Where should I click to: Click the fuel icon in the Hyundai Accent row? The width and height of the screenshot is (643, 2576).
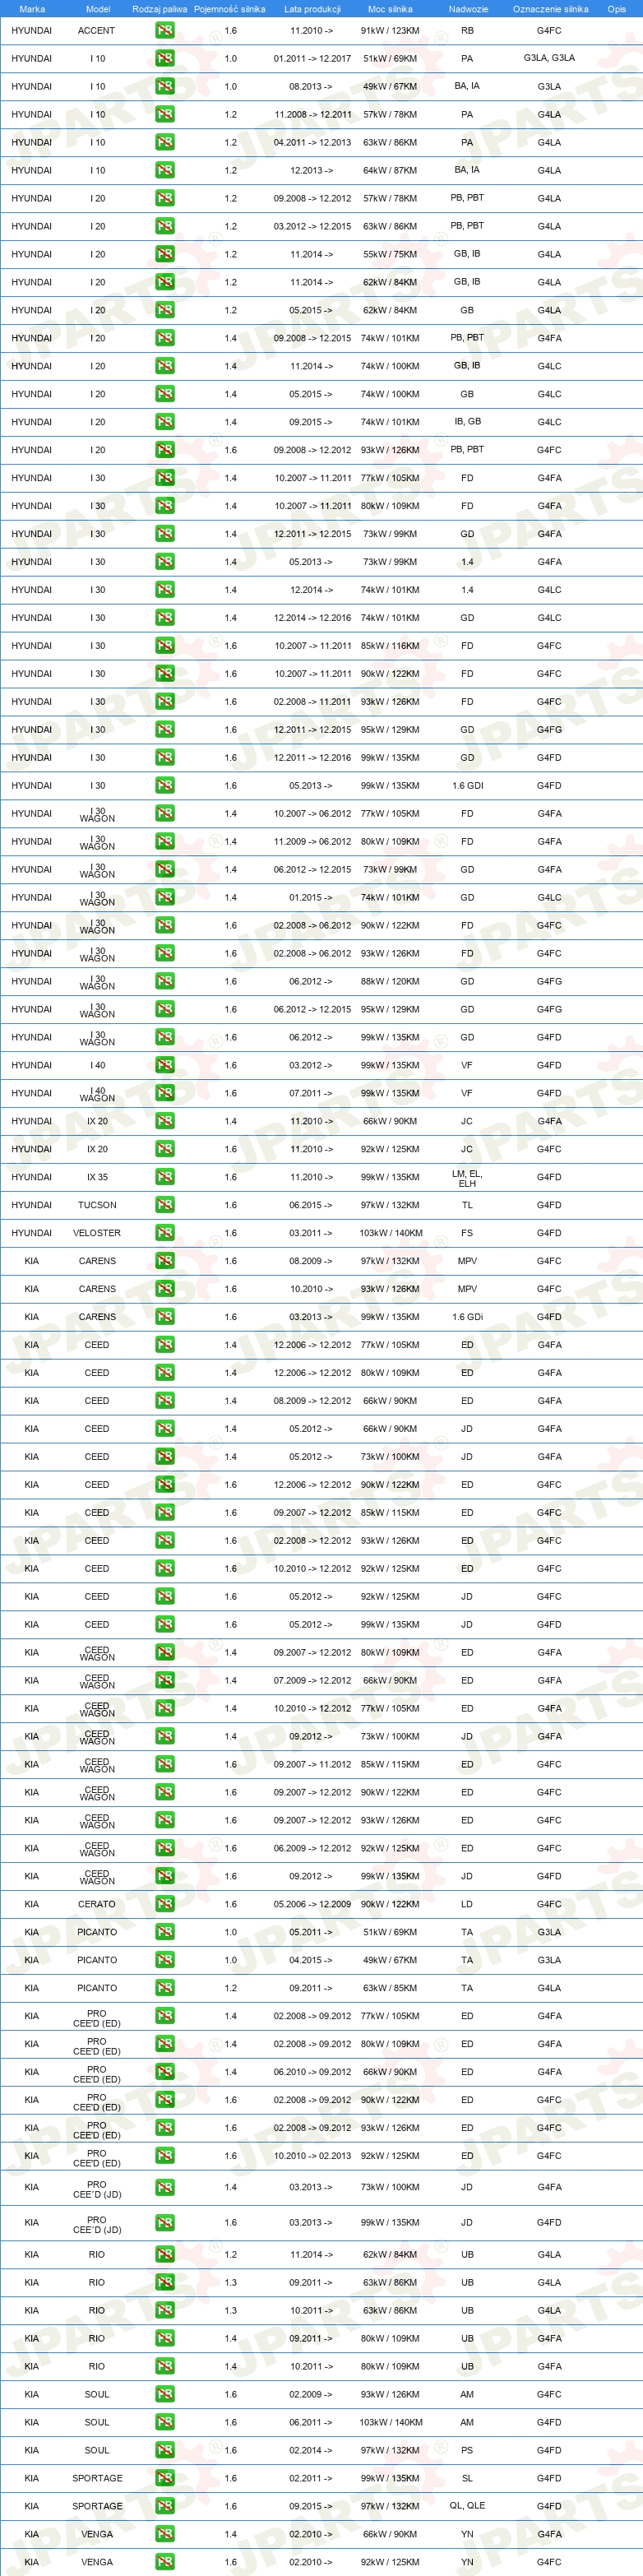[x=165, y=31]
